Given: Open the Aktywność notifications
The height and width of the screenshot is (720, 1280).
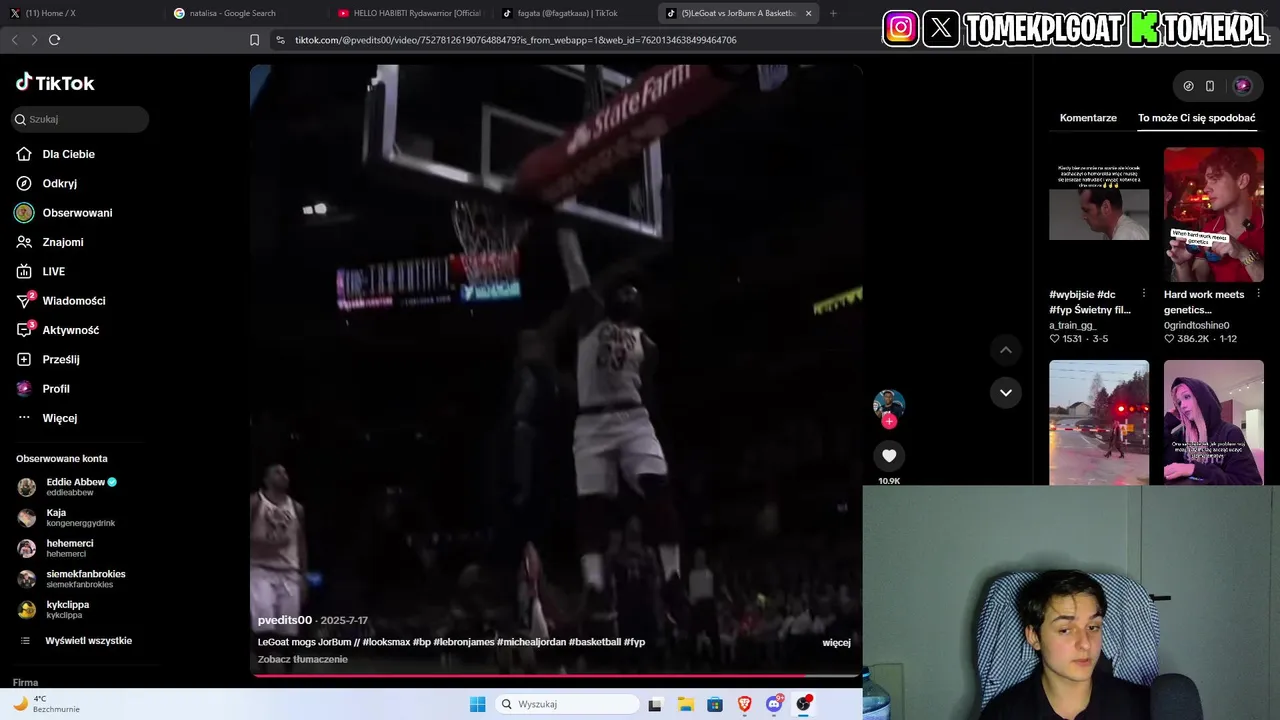Looking at the screenshot, I should pyautogui.click(x=58, y=330).
